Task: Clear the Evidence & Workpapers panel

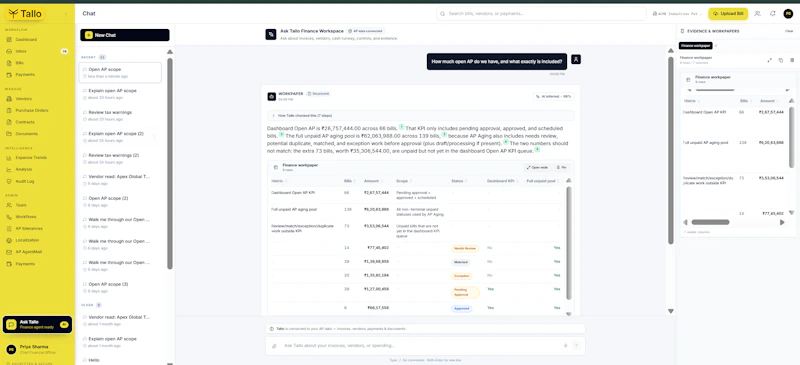Action: (789, 31)
